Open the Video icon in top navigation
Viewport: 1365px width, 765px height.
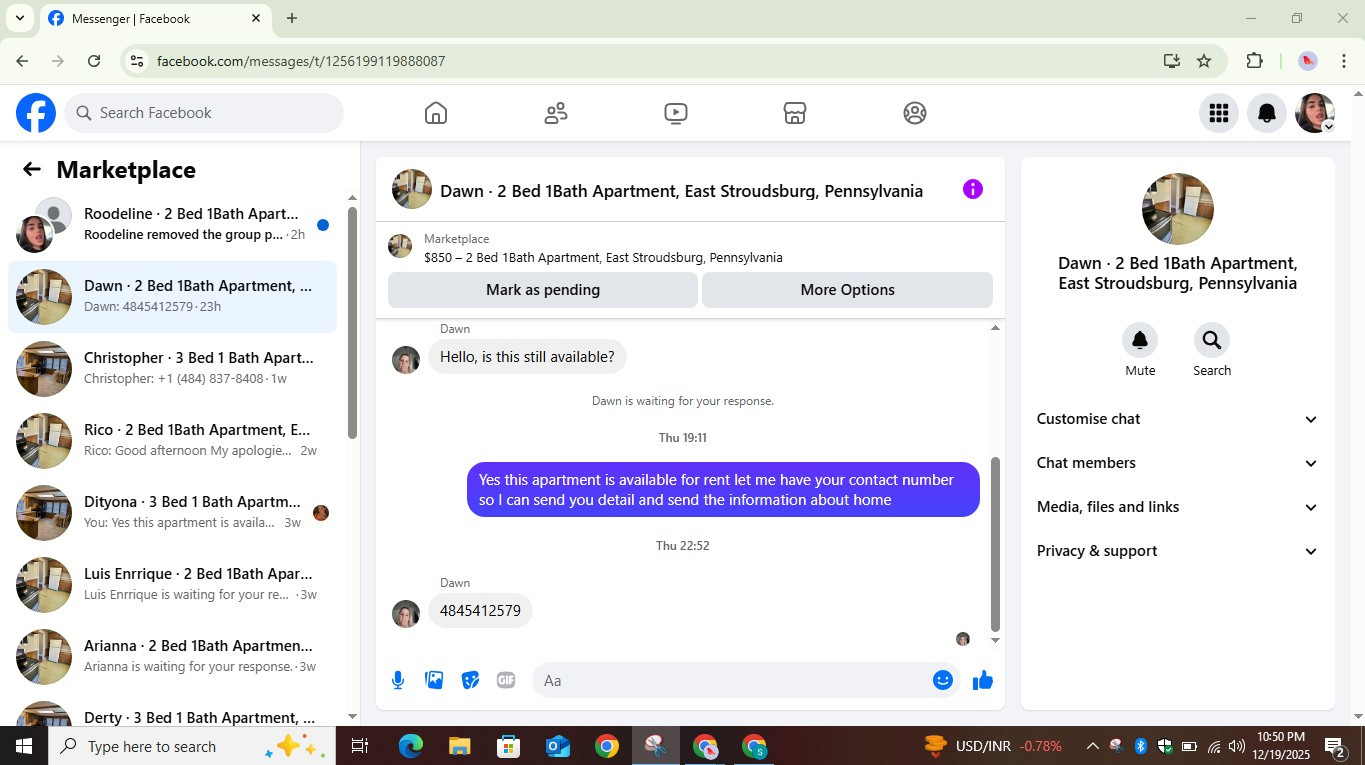coord(676,113)
